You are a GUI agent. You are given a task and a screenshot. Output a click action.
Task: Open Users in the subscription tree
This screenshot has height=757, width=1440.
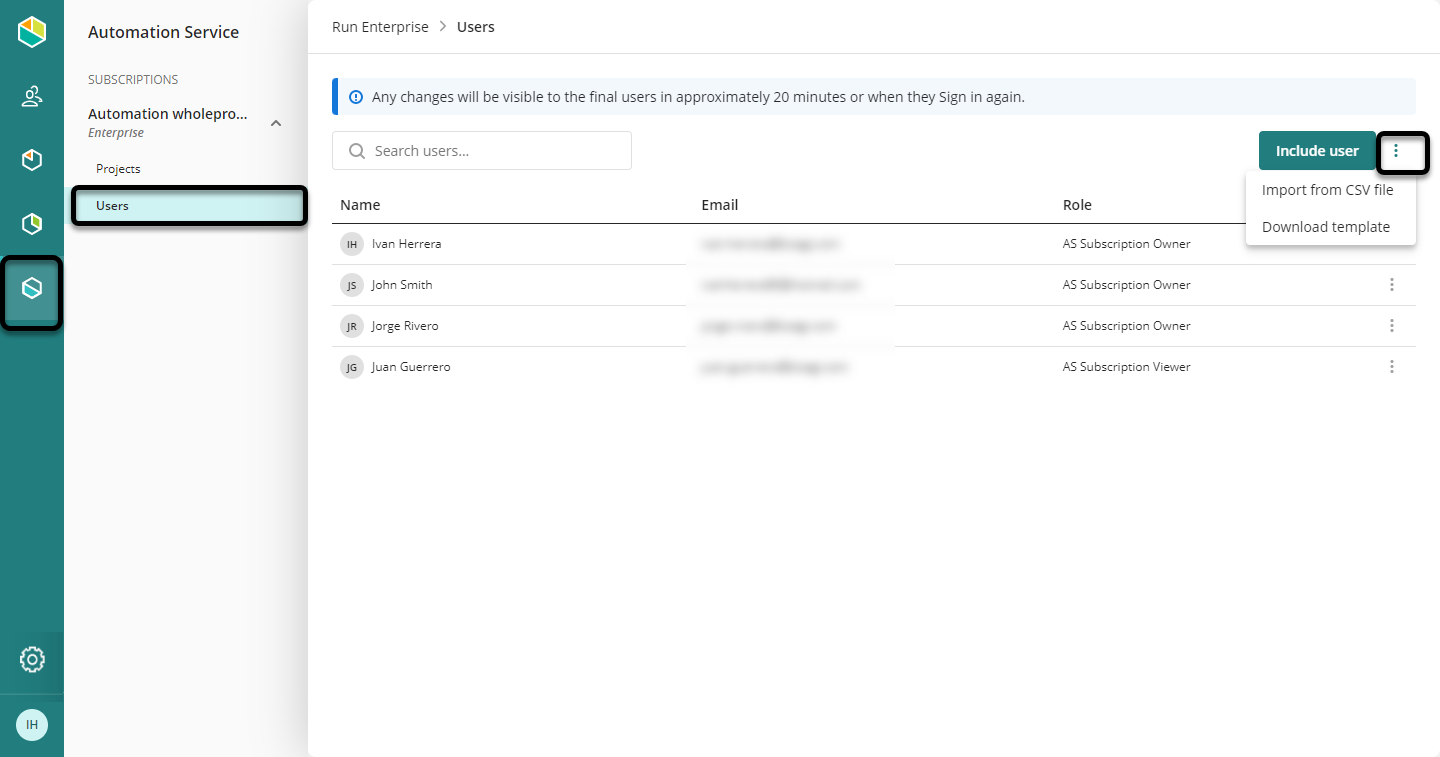[188, 206]
